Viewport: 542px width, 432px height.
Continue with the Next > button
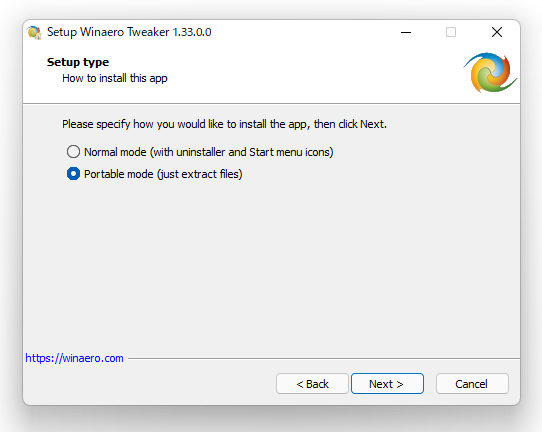[x=387, y=384]
